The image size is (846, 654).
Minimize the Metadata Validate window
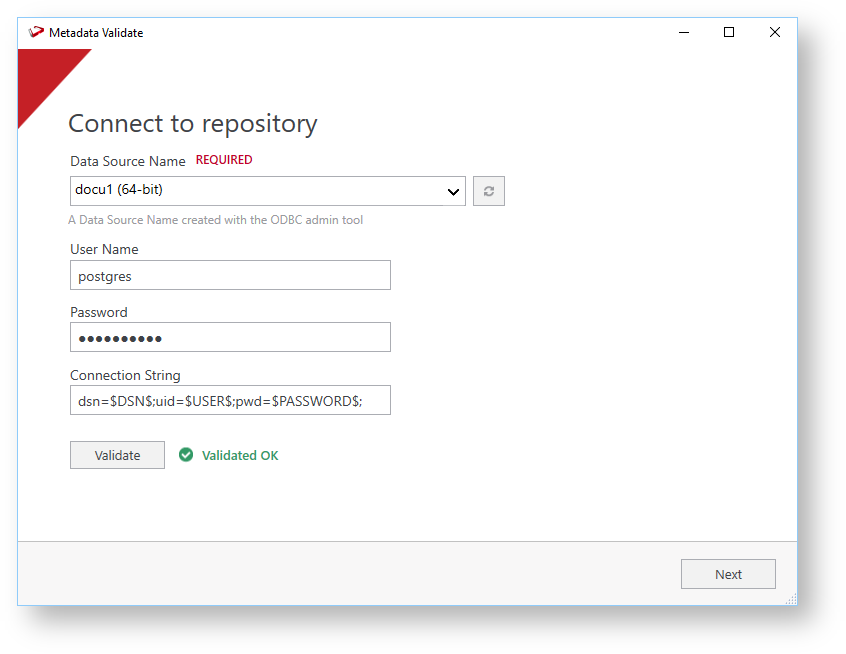pos(684,33)
